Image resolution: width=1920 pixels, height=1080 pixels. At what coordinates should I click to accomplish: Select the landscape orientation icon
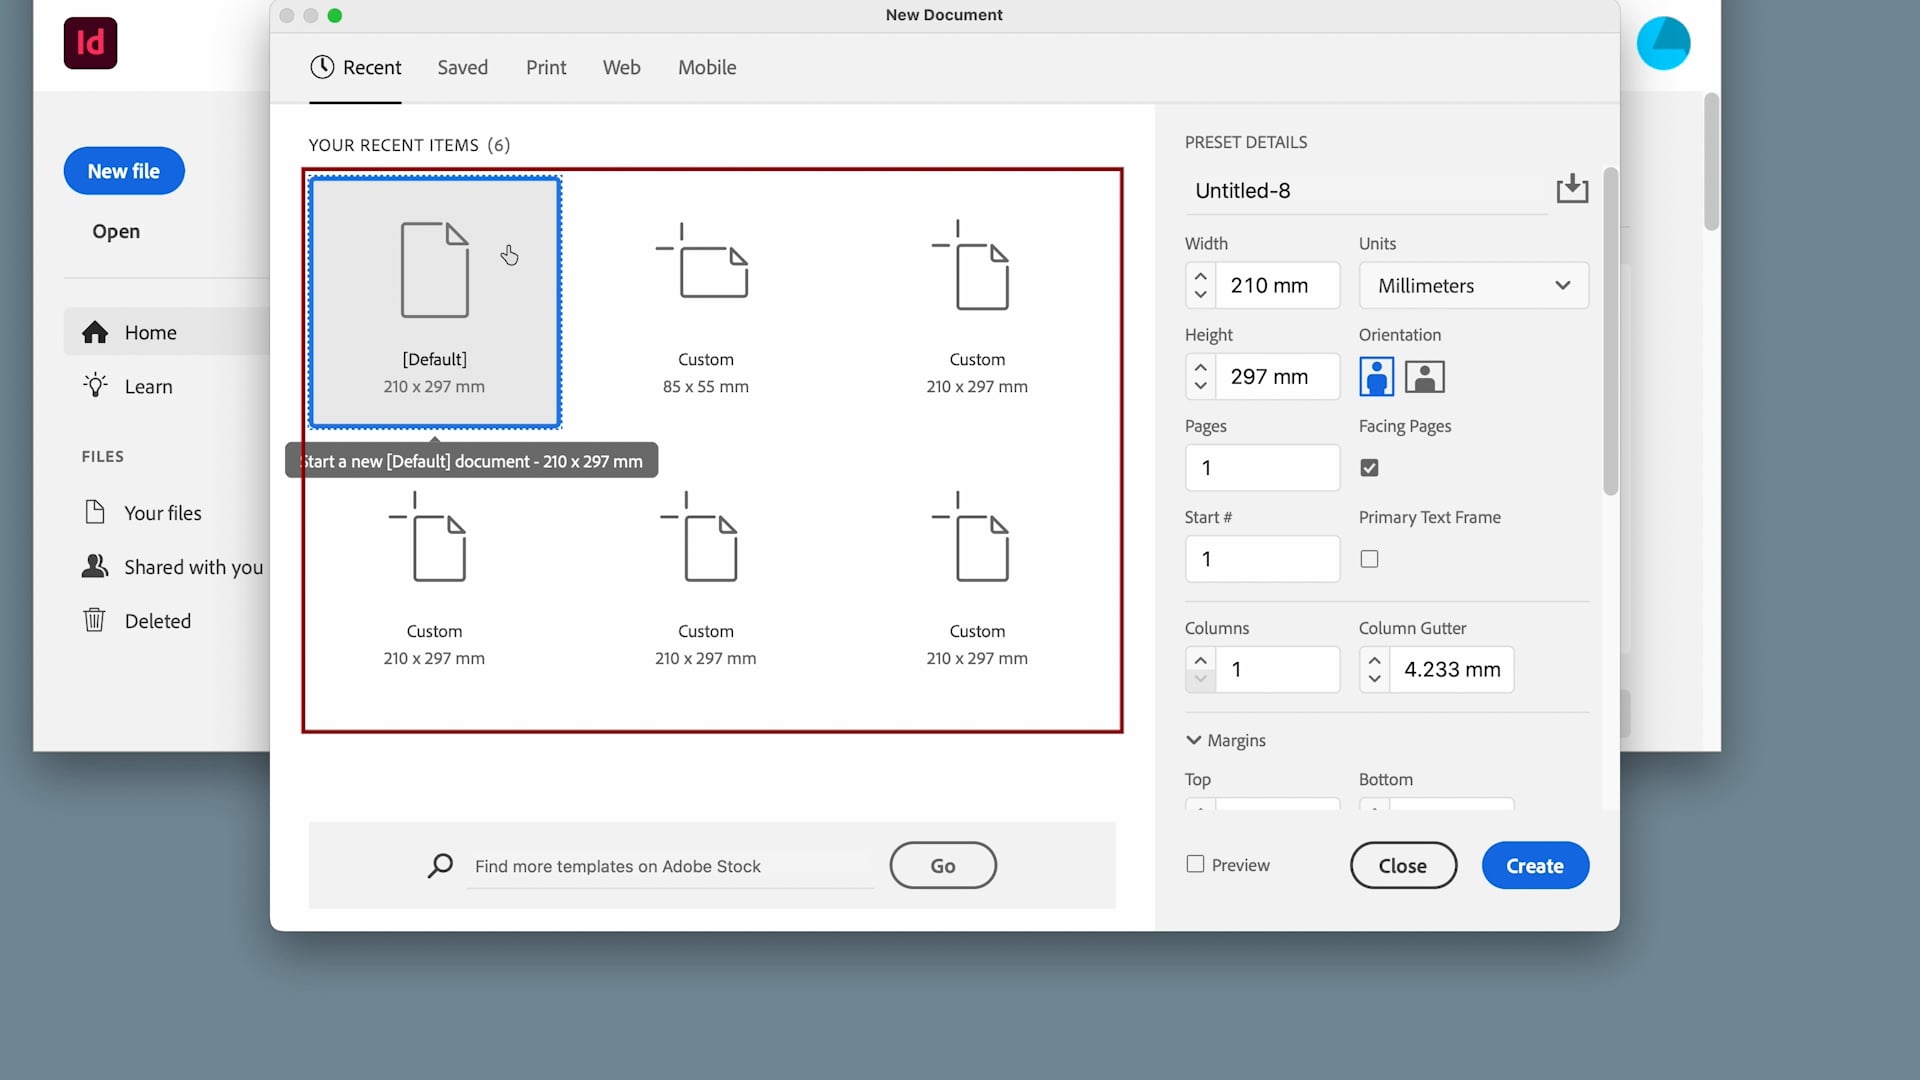[1424, 376]
